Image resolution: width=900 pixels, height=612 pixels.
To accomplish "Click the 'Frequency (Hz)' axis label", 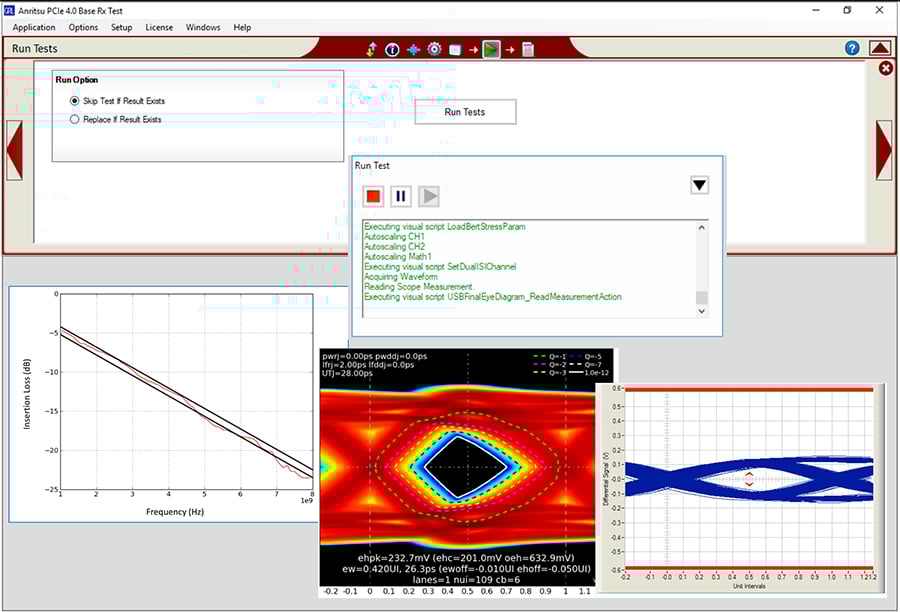I will click(x=175, y=512).
